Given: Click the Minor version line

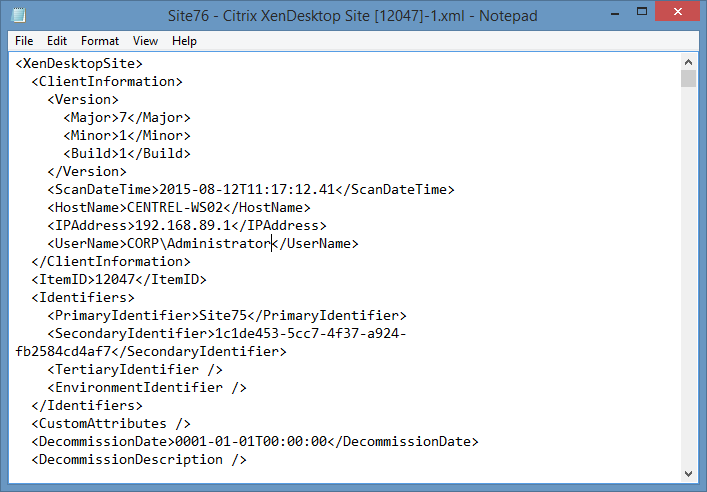Looking at the screenshot, I should pos(127,136).
